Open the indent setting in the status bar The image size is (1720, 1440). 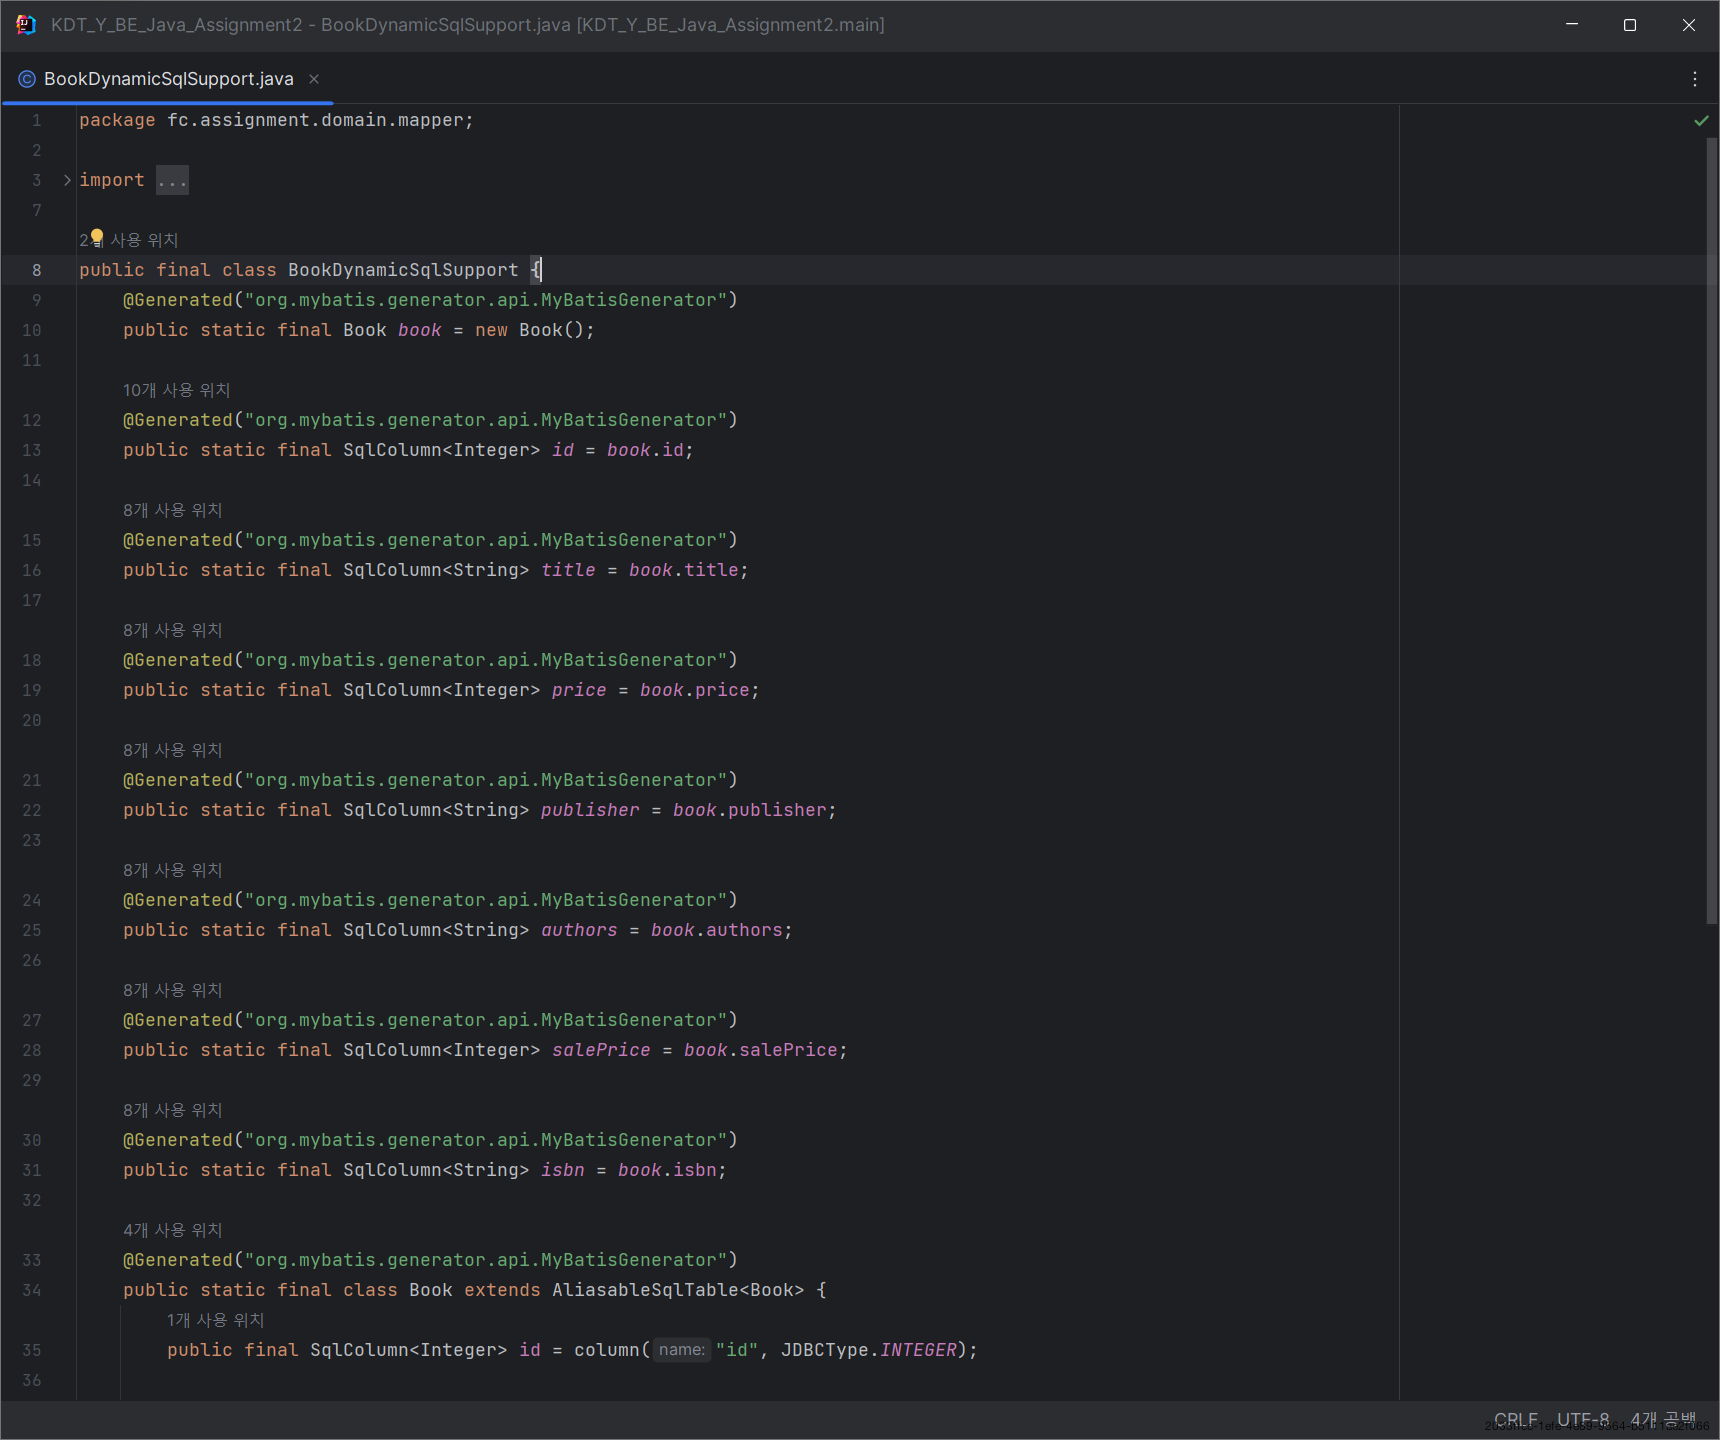(x=1663, y=1420)
